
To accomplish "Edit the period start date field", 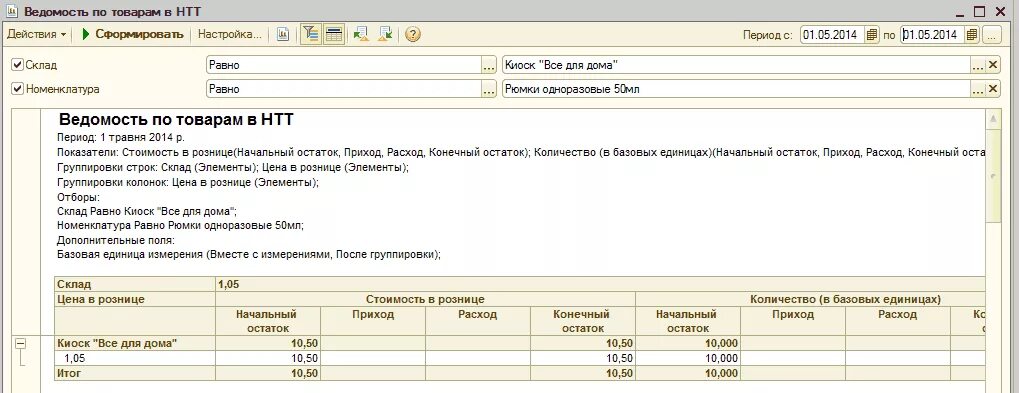I will (x=833, y=34).
